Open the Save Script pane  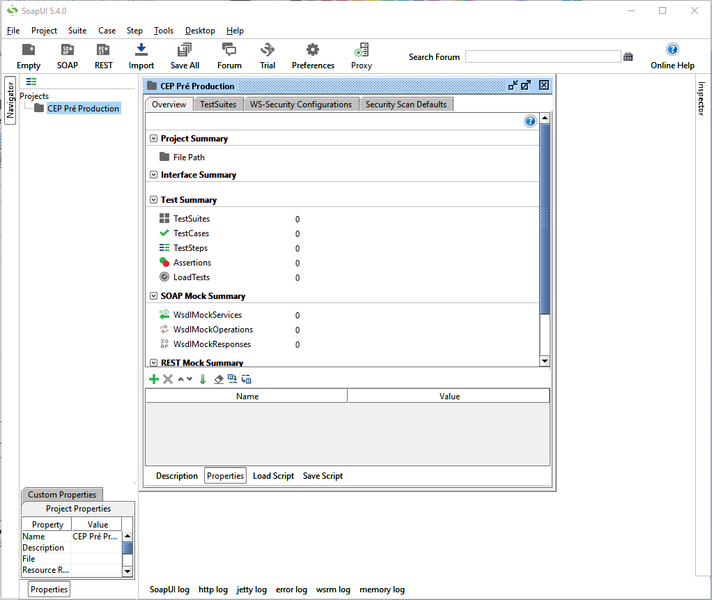point(323,476)
